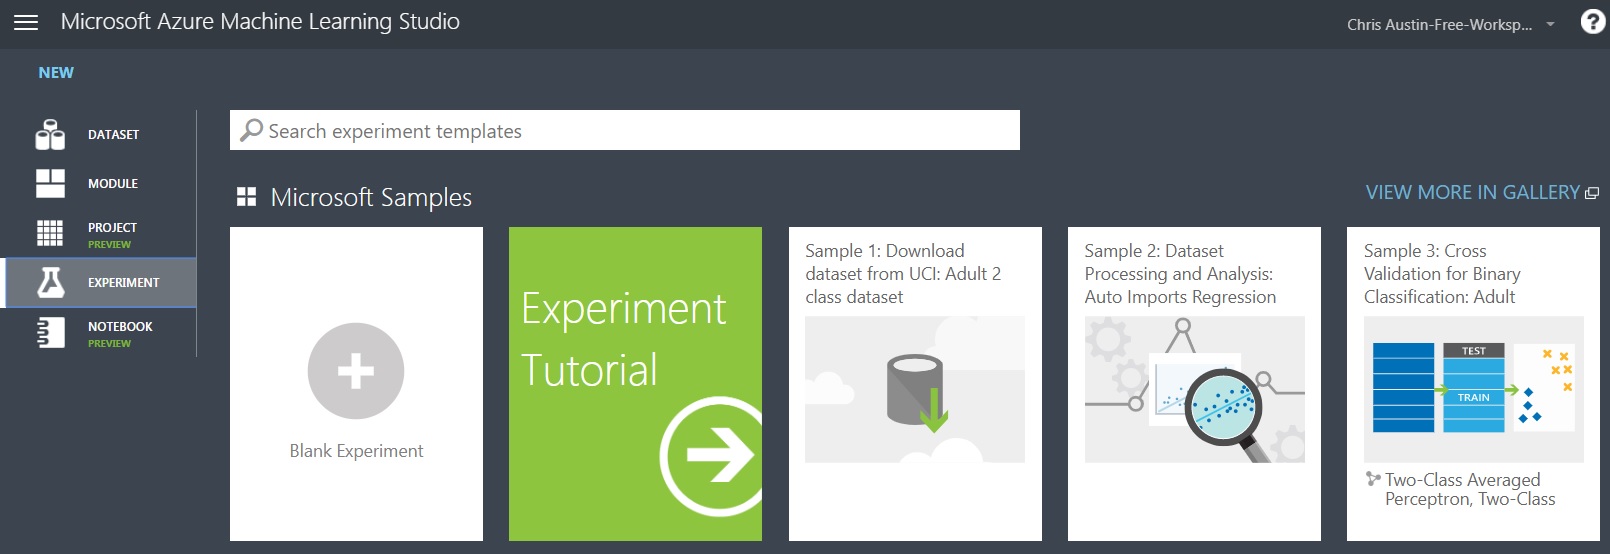Open Sample 1 Download dataset title
This screenshot has height=554, width=1610.
(903, 274)
